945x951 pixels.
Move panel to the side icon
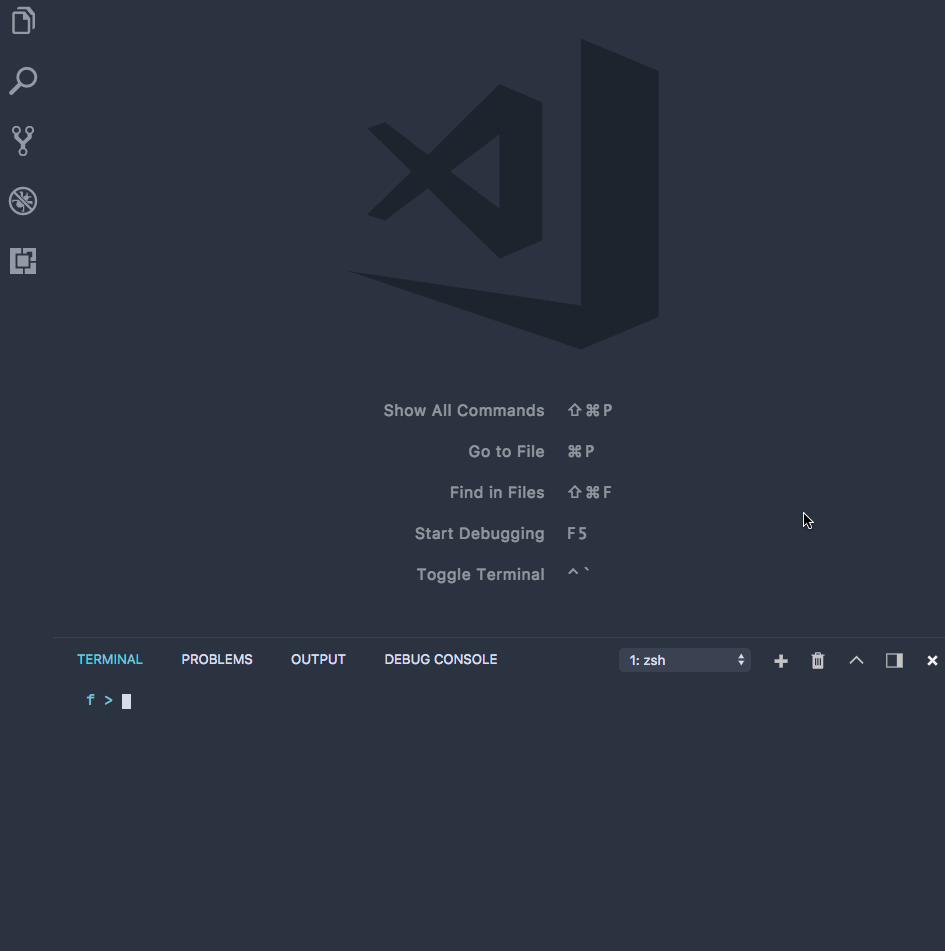[894, 660]
